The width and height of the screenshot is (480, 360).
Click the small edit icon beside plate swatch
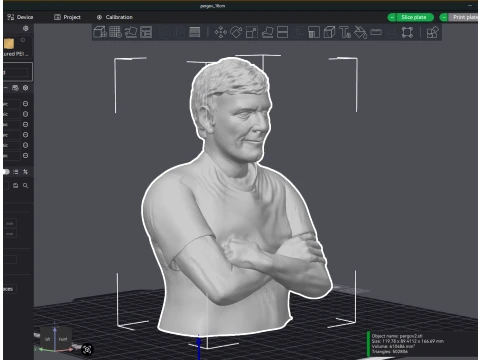pos(23,40)
